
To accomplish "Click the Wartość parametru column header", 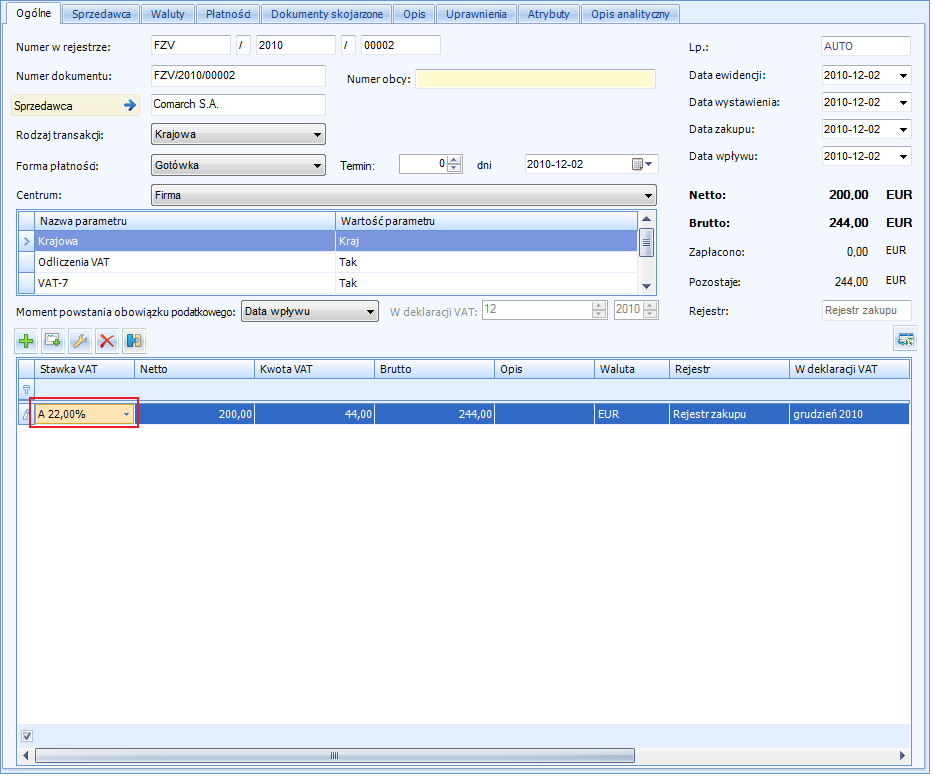I will tap(487, 221).
